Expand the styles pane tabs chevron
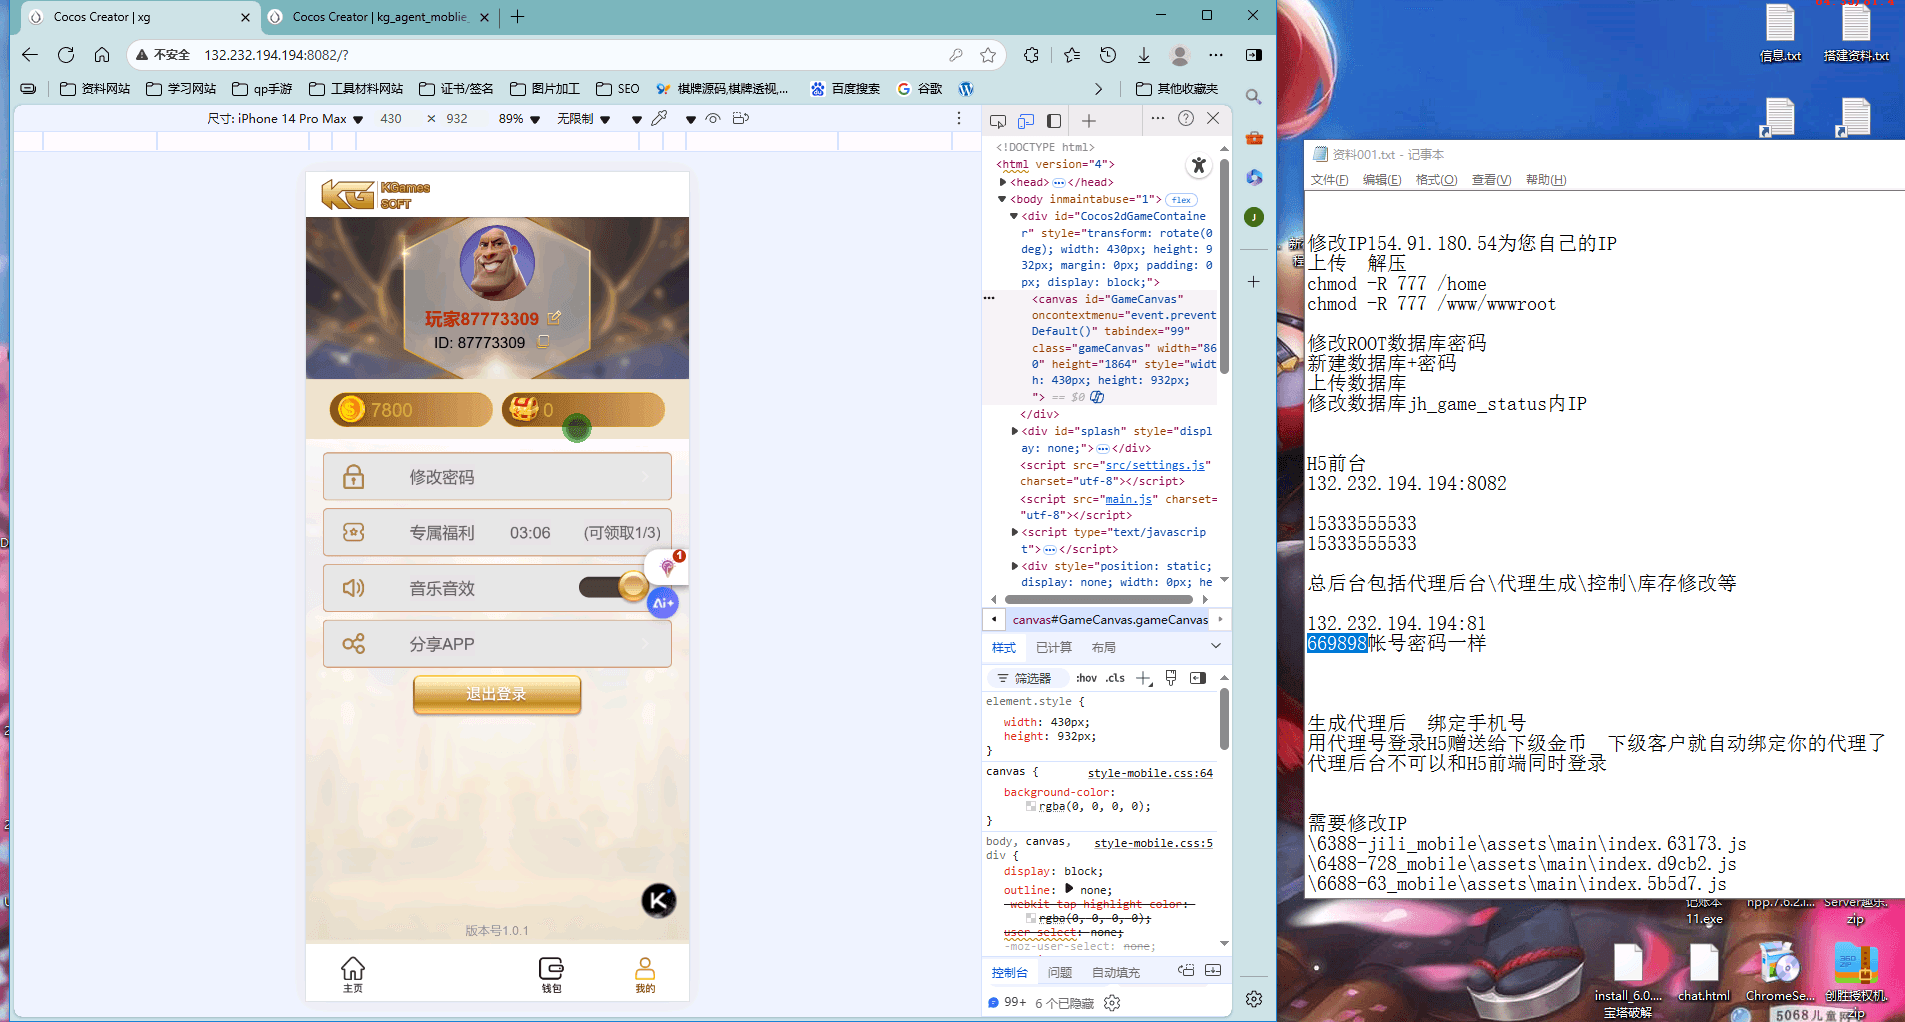Image resolution: width=1905 pixels, height=1022 pixels. [1216, 647]
